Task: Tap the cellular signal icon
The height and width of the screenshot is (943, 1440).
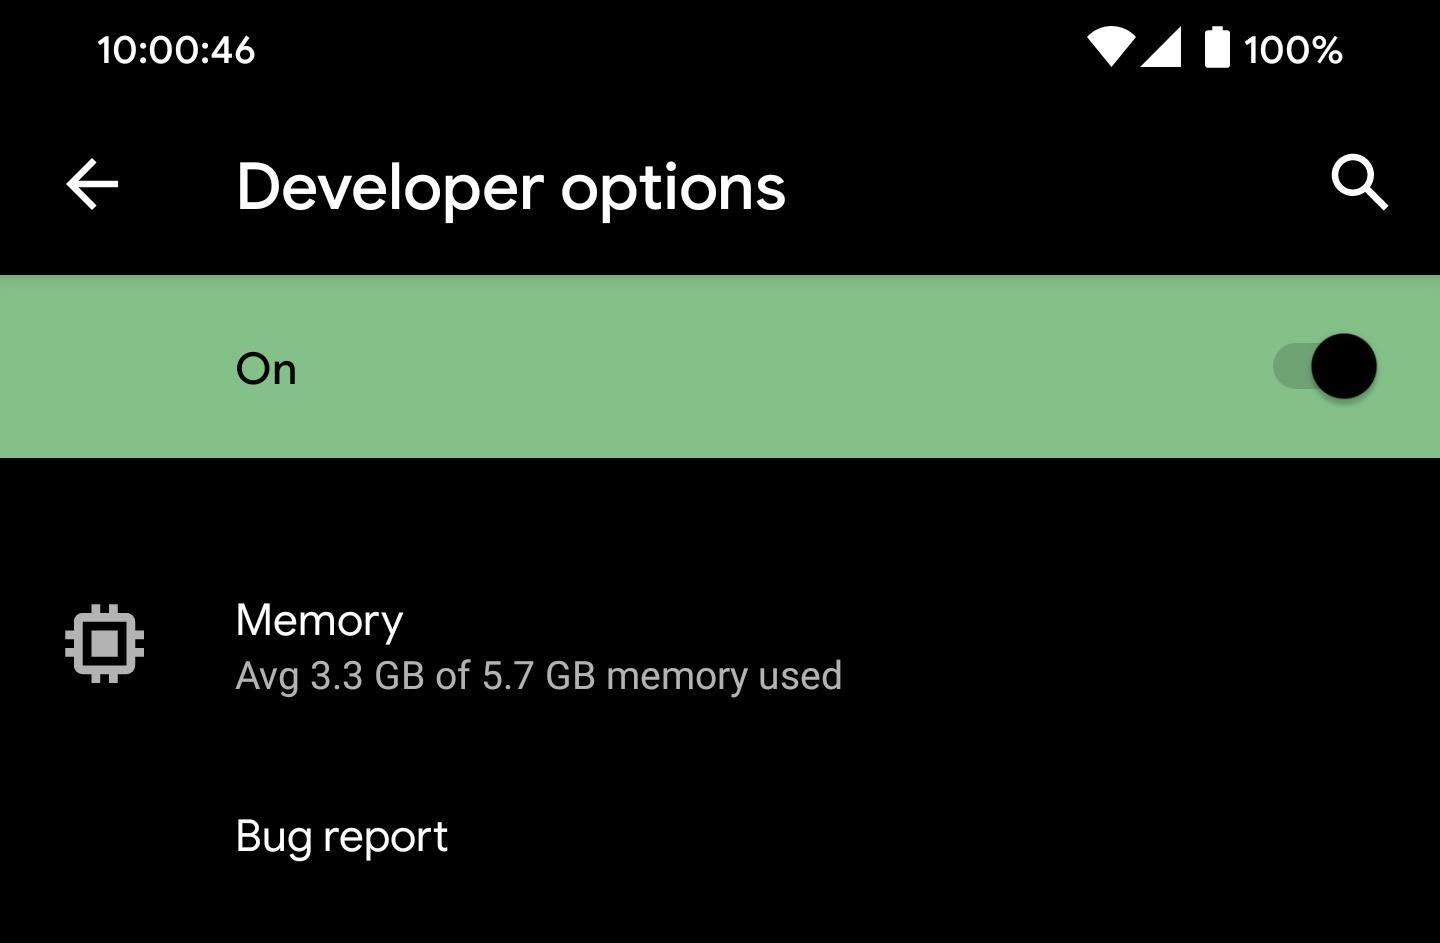Action: 1161,48
